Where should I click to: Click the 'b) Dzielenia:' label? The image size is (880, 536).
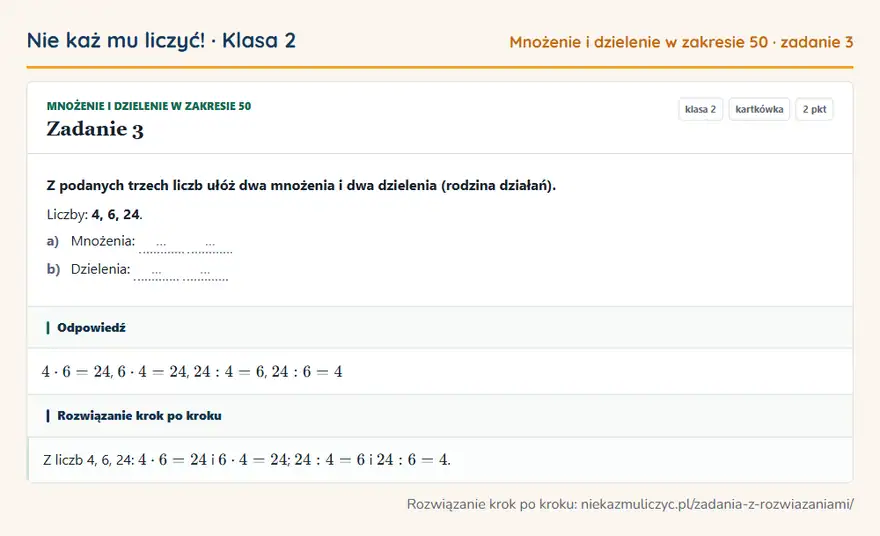click(89, 269)
